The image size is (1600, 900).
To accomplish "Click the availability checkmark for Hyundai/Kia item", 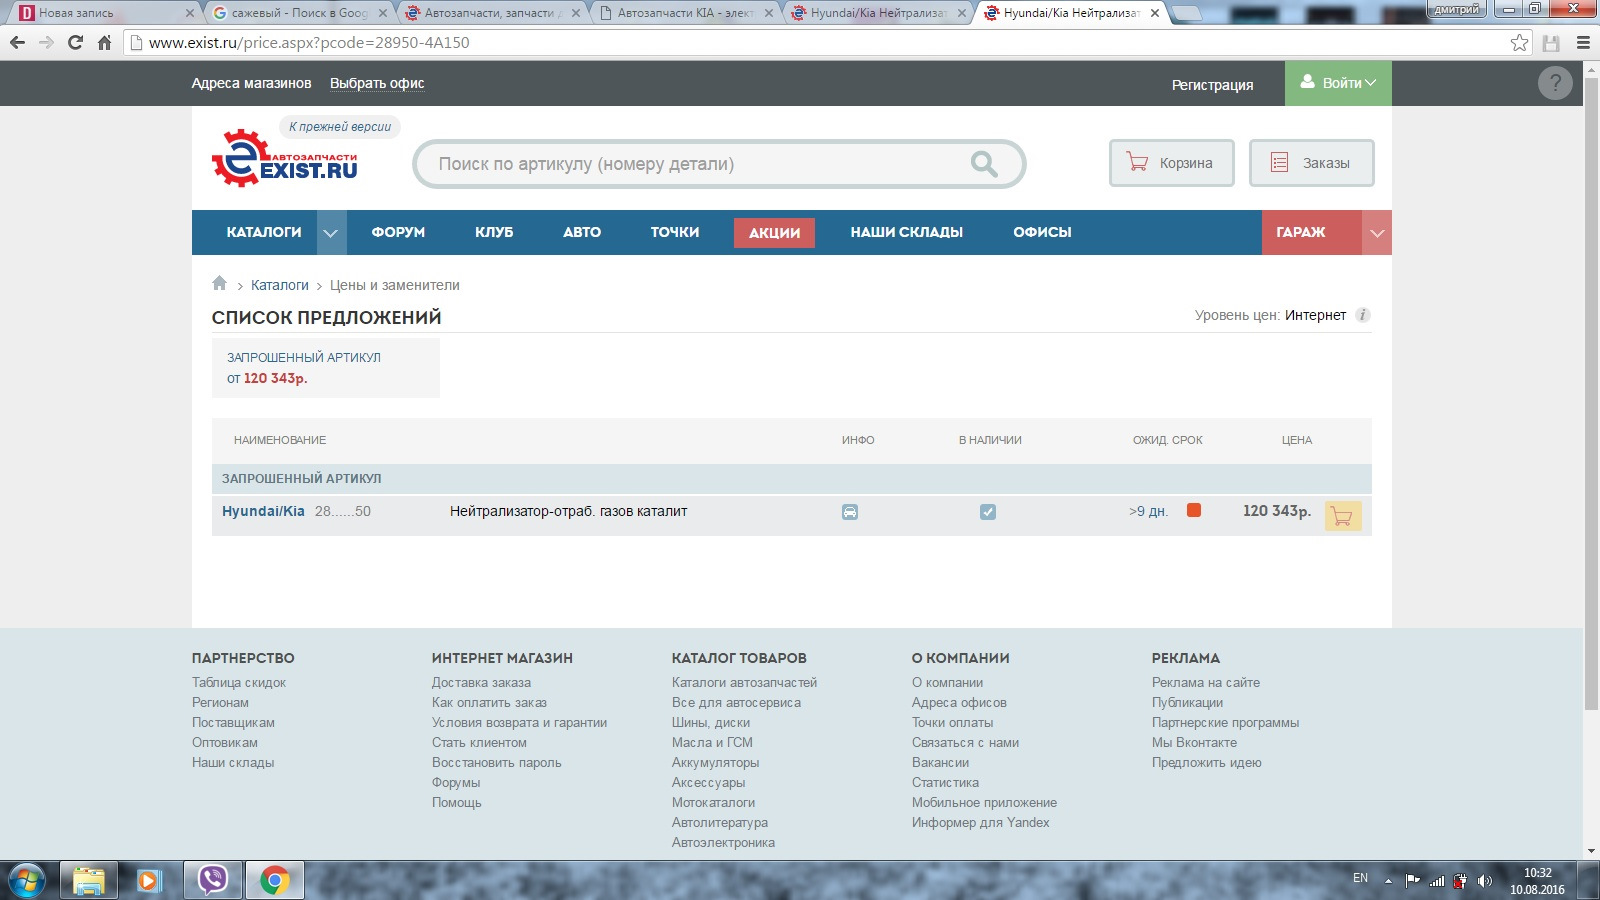I will point(988,512).
